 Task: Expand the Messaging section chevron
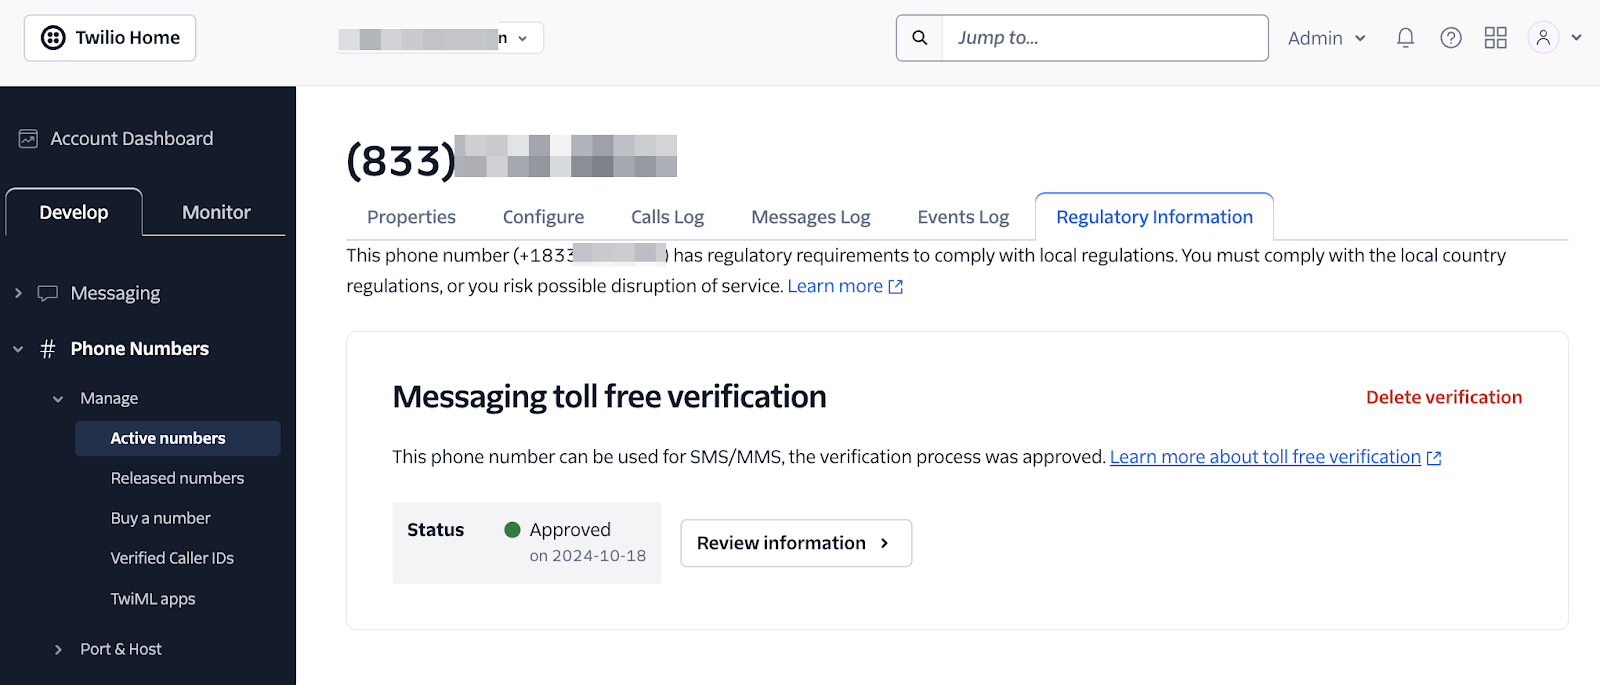18,293
